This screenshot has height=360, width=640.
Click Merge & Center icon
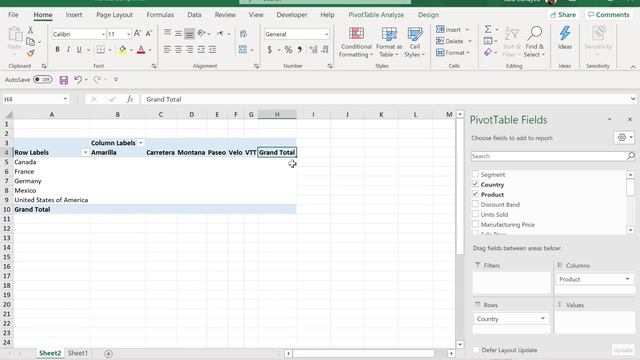243,50
